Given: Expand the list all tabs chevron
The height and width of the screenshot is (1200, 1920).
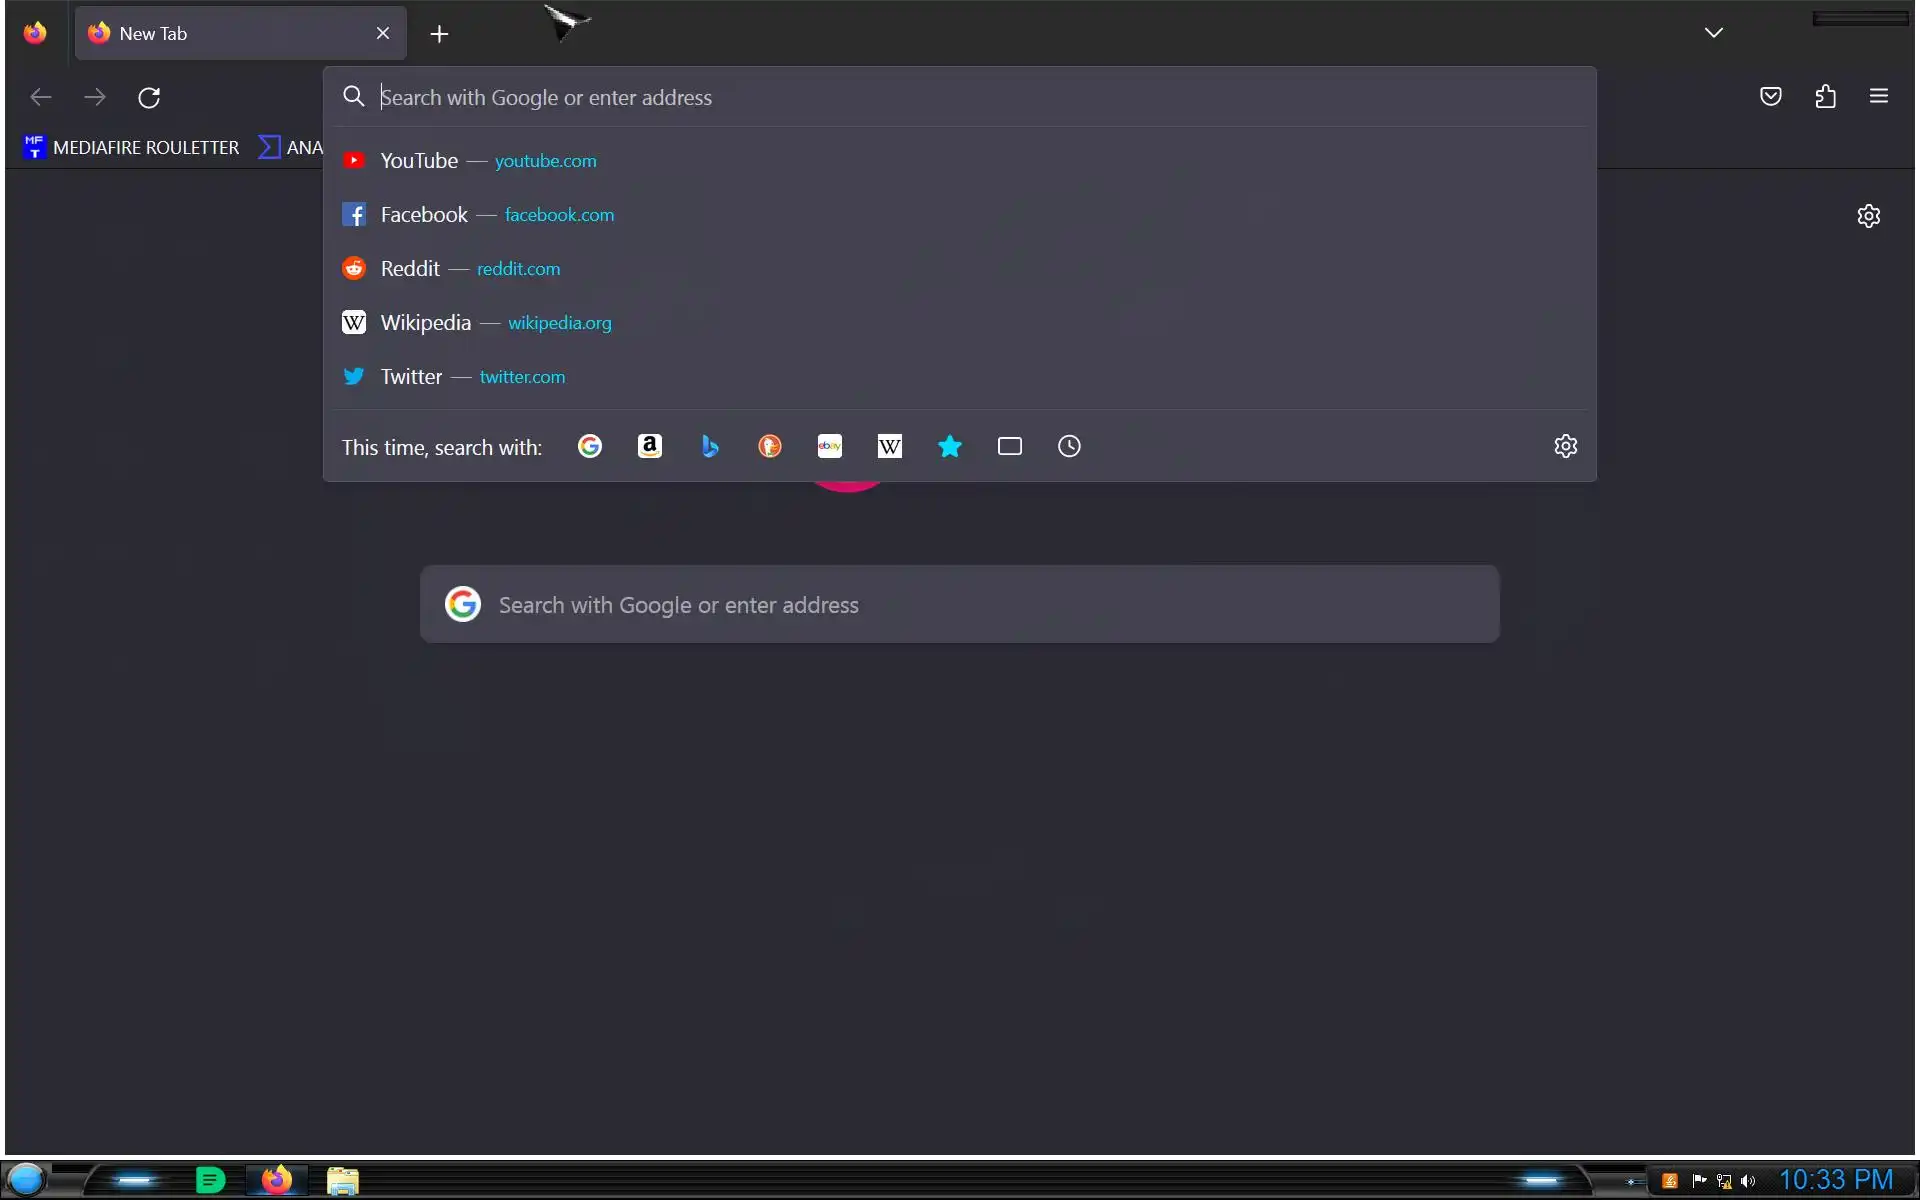Looking at the screenshot, I should [1714, 33].
